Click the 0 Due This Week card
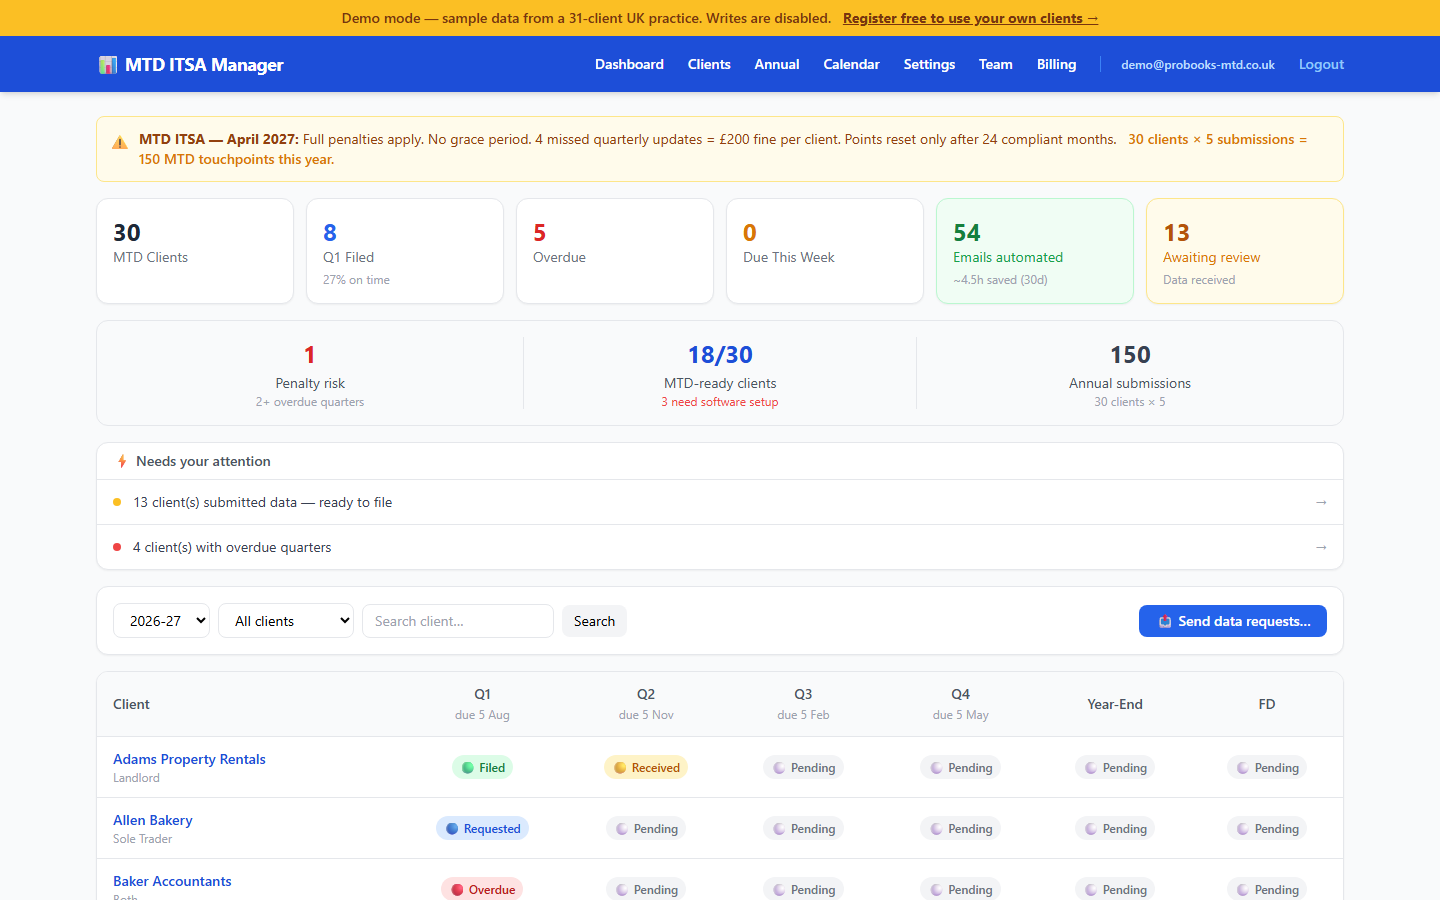 [x=825, y=251]
